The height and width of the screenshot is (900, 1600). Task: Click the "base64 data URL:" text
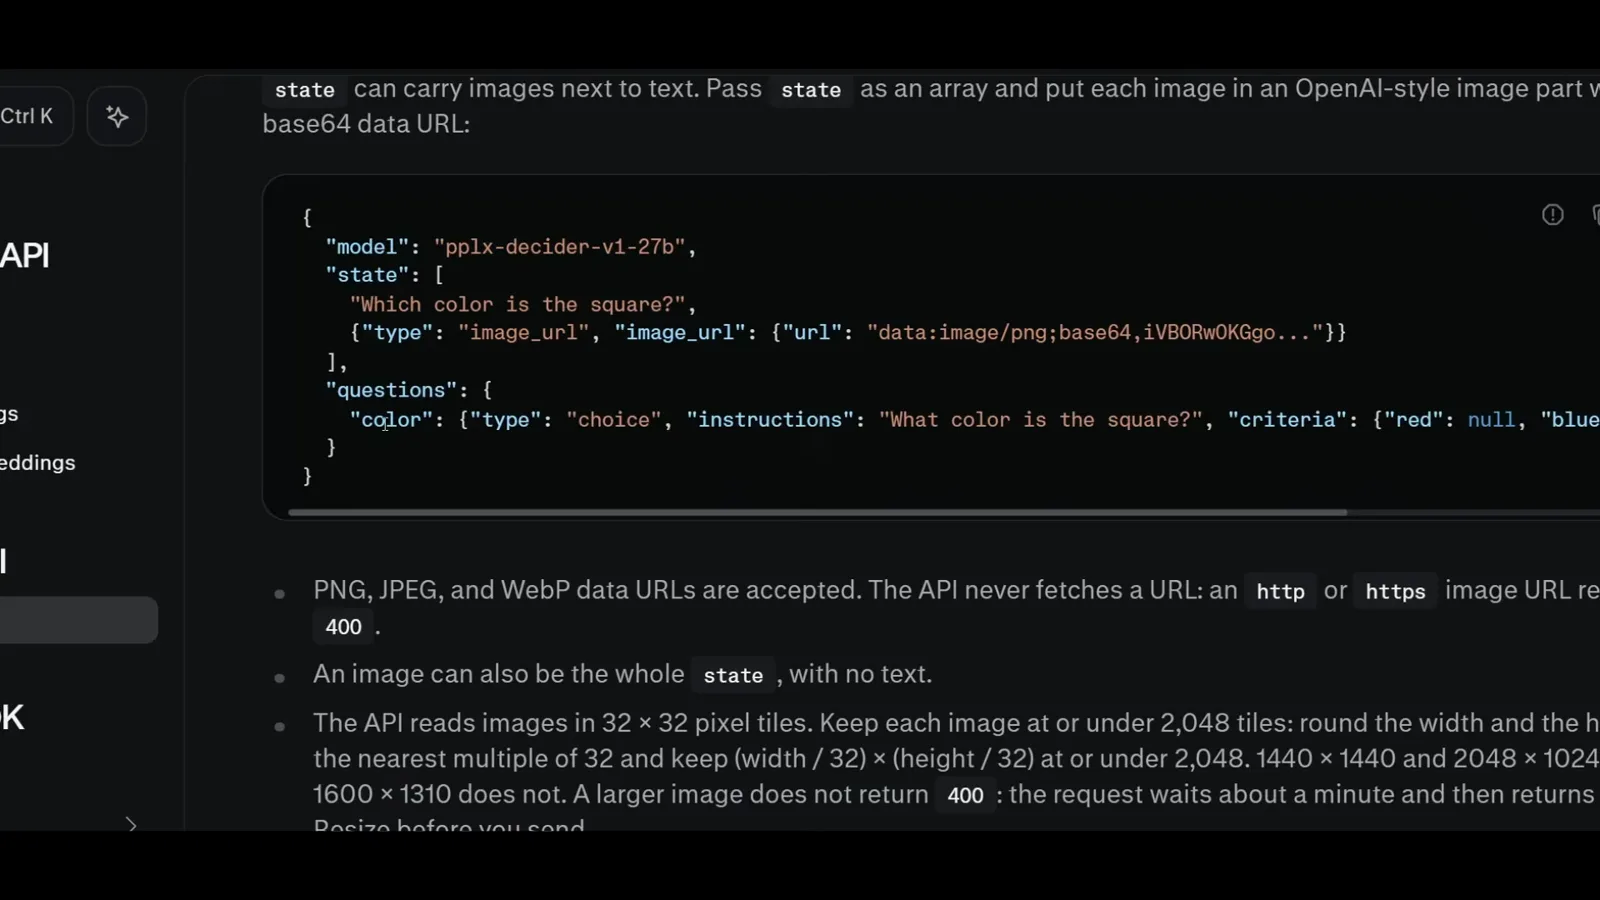366,124
